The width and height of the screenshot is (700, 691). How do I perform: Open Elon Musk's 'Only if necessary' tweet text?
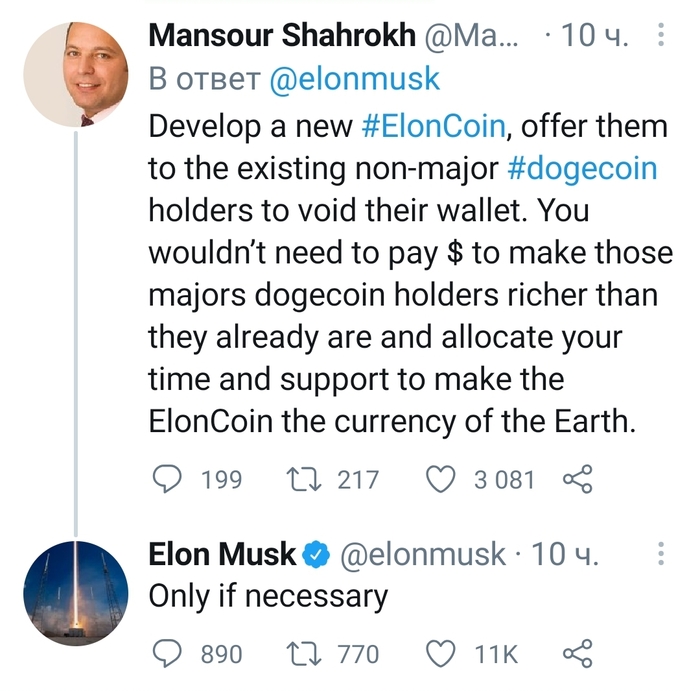(268, 597)
